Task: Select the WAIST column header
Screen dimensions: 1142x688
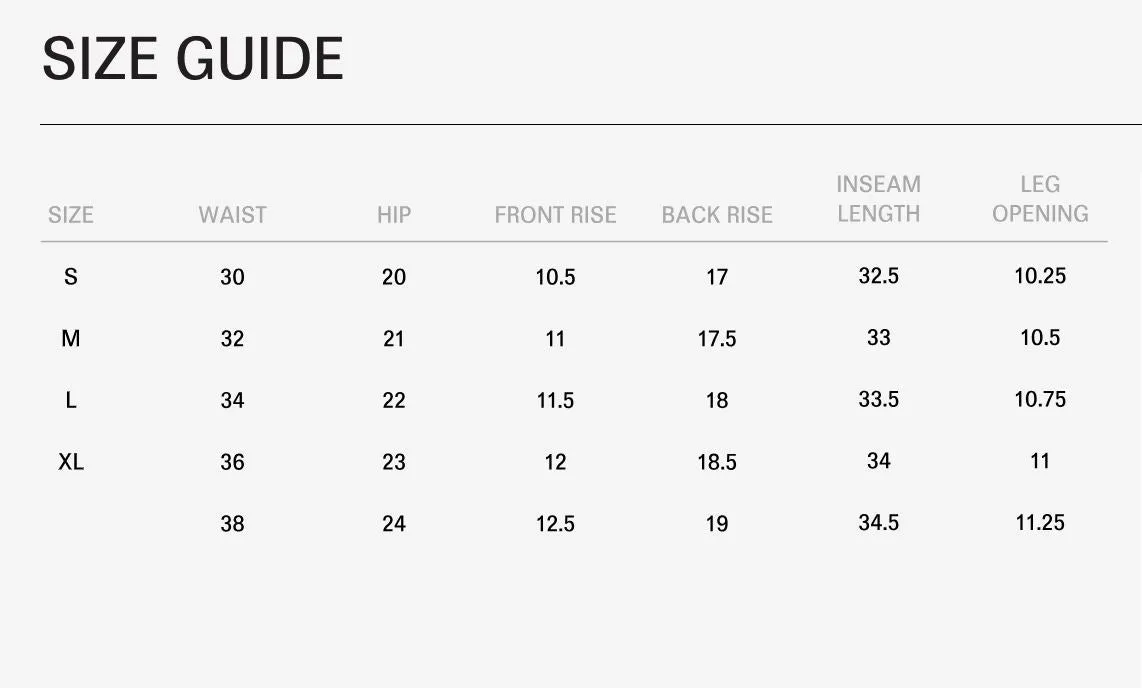Action: click(232, 215)
